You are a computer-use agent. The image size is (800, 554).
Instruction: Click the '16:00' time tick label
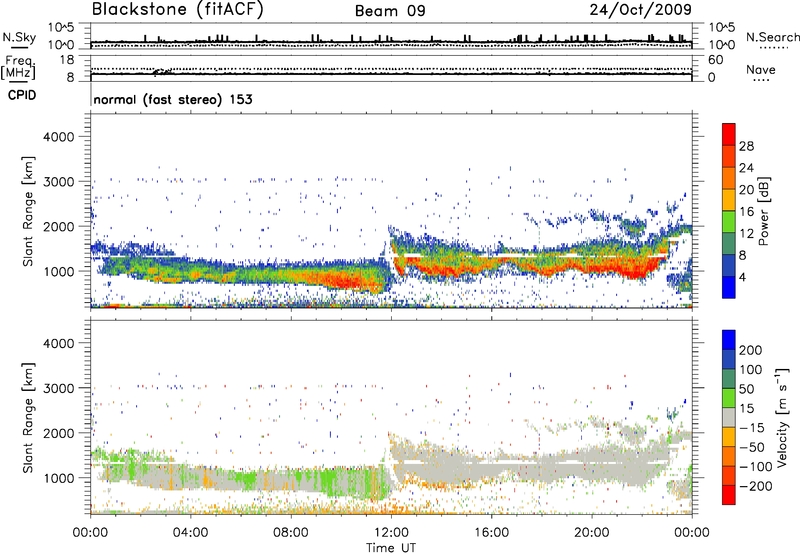[491, 533]
